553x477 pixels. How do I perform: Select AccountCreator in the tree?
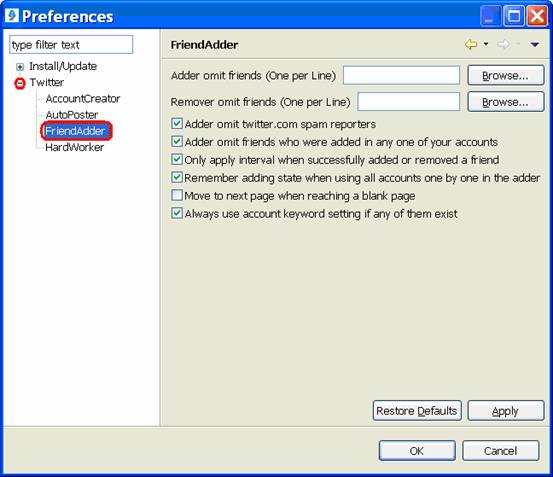pyautogui.click(x=83, y=99)
